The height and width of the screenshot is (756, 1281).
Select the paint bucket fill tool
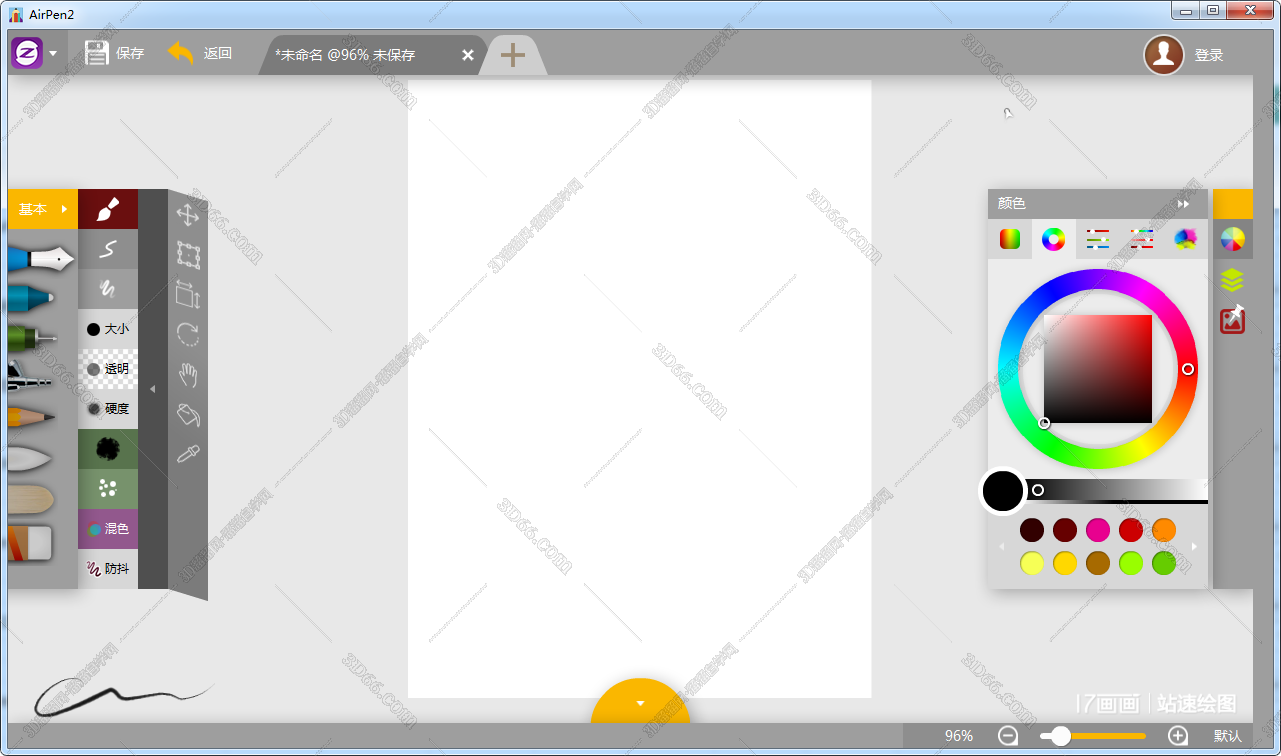(187, 414)
